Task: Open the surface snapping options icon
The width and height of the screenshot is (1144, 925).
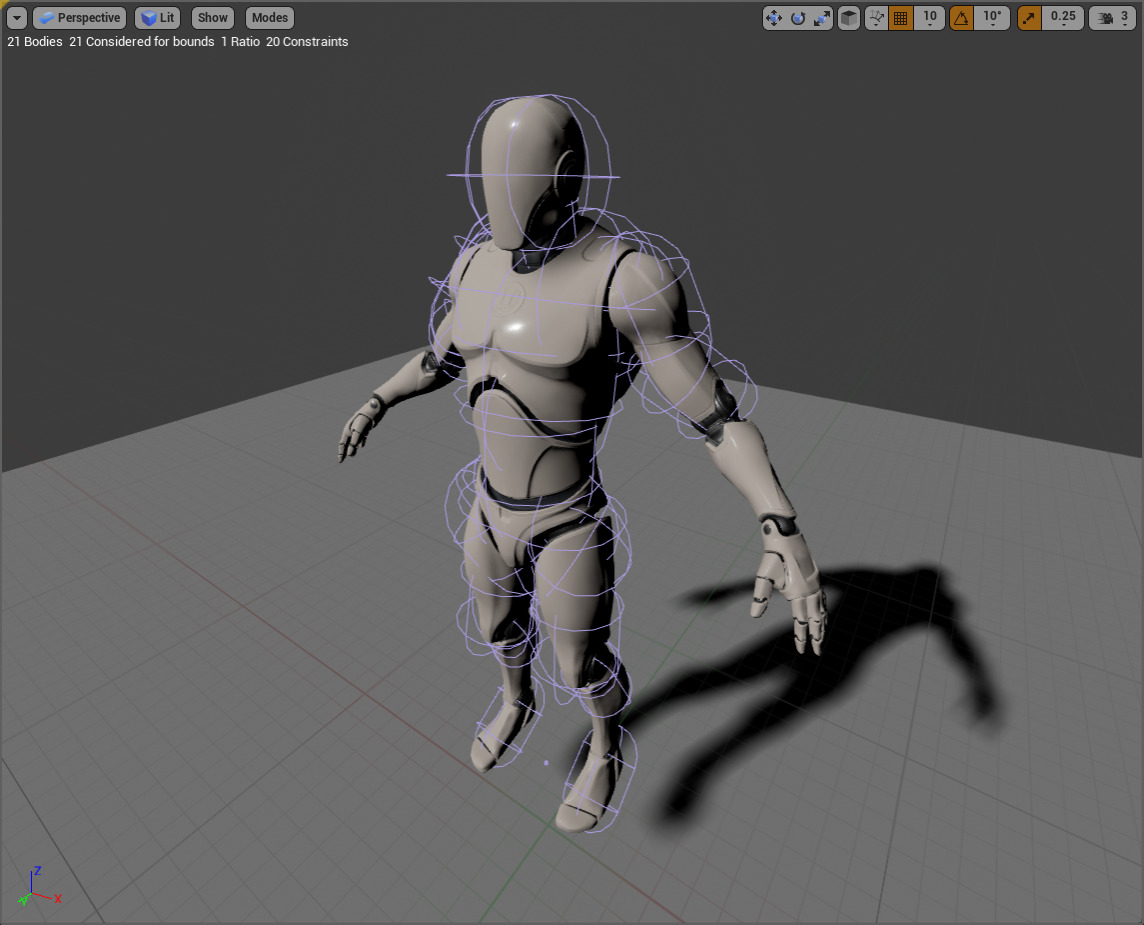Action: pos(876,18)
